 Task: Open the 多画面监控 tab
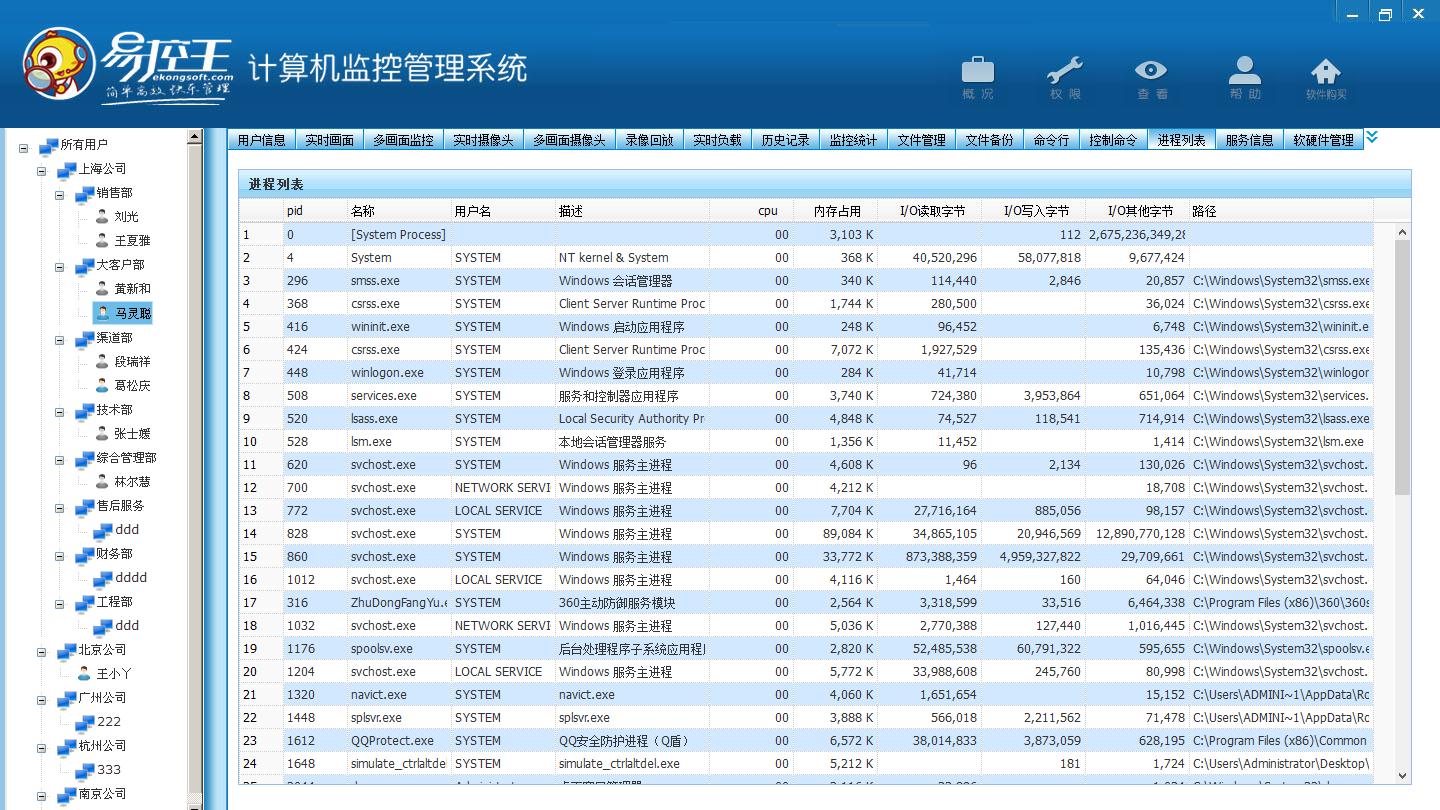click(x=404, y=140)
